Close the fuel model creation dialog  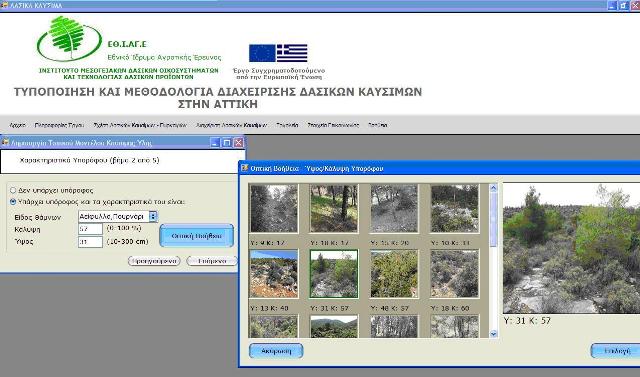pyautogui.click(x=239, y=142)
